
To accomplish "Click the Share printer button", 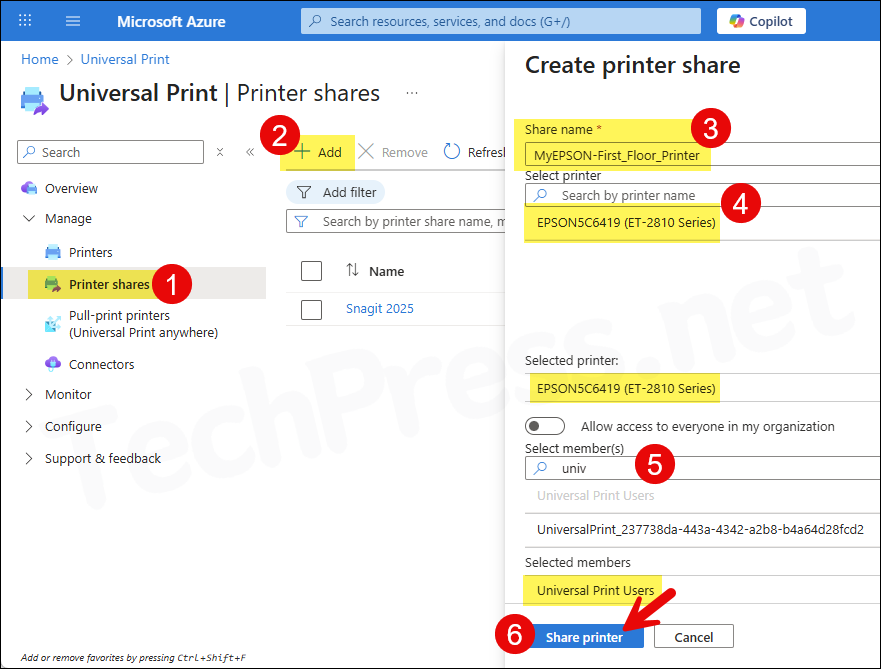I will pyautogui.click(x=584, y=637).
